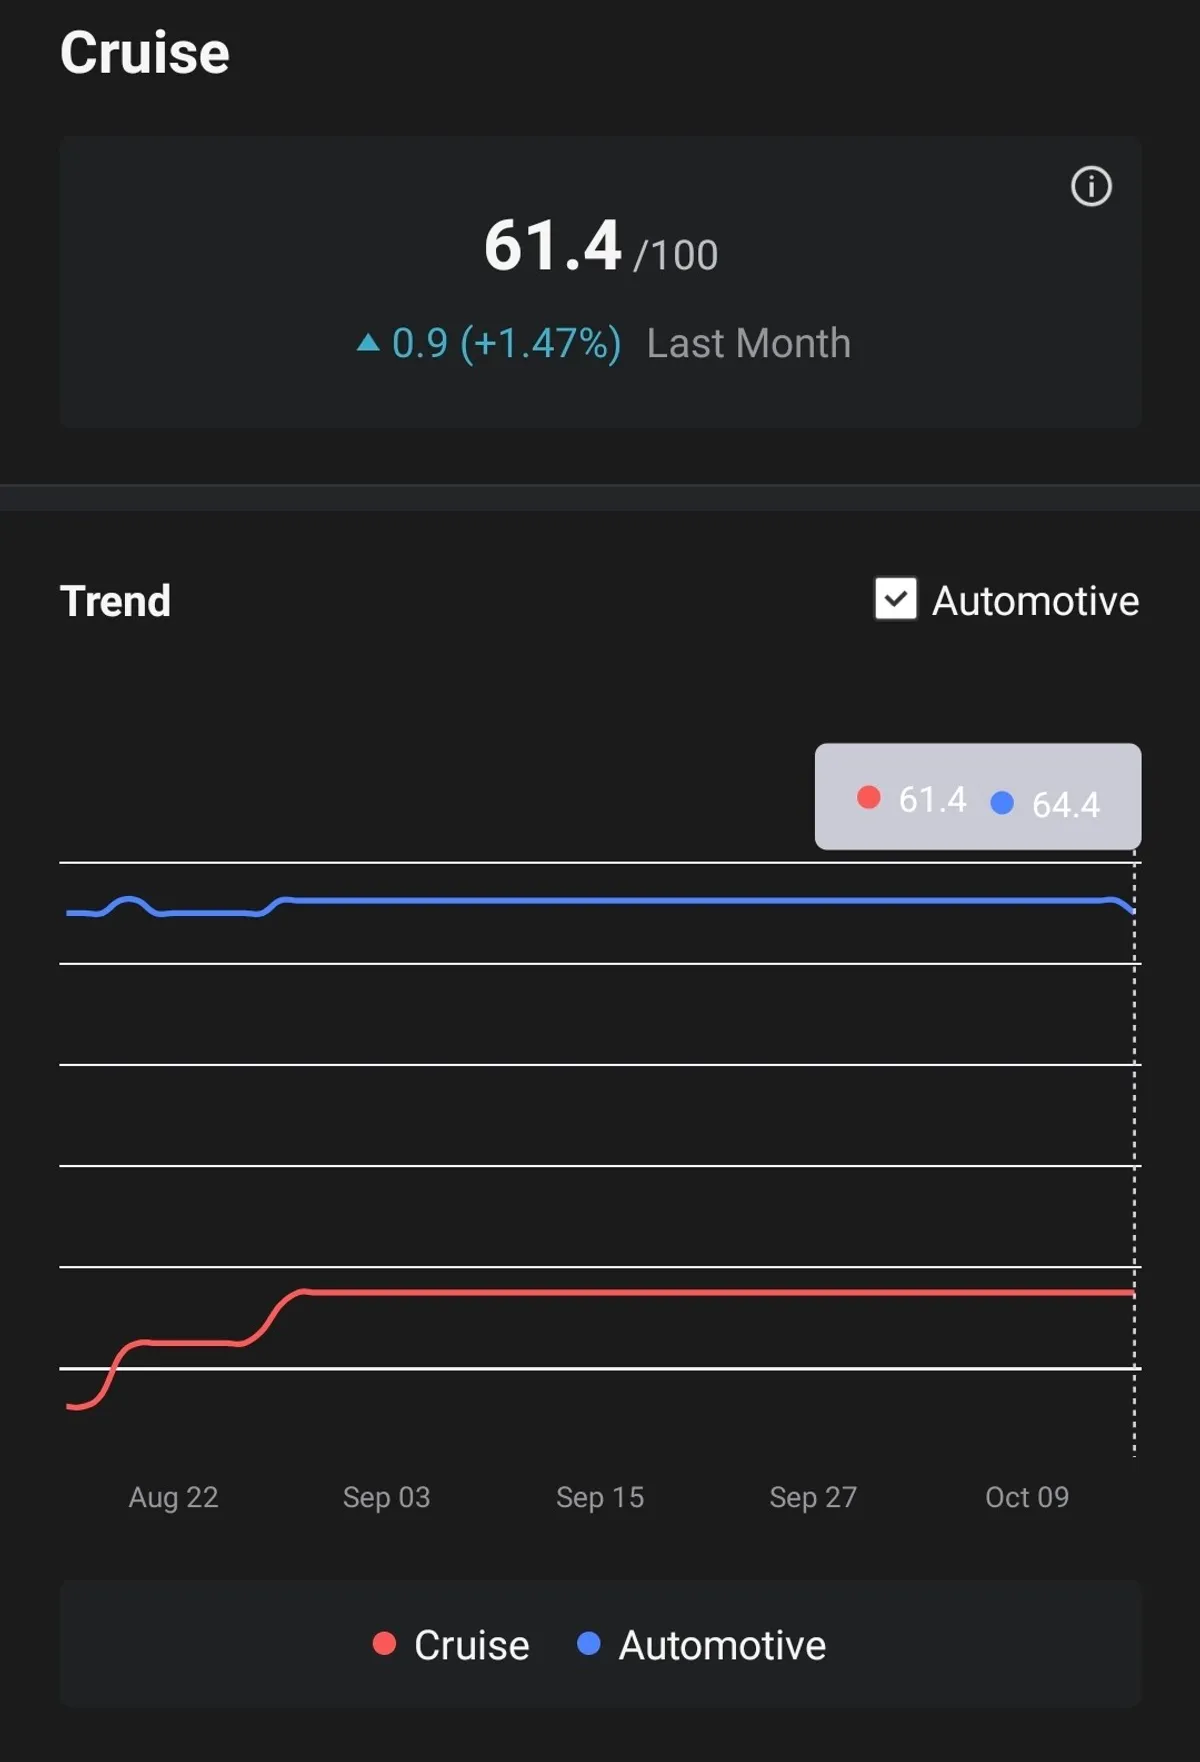The height and width of the screenshot is (1762, 1200).
Task: Select the Aug 22 date on axis
Action: pyautogui.click(x=173, y=1497)
